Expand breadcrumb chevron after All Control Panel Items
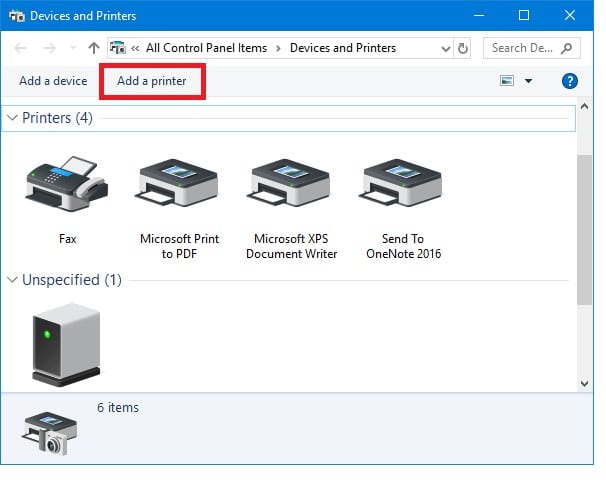The image size is (606, 490). pyautogui.click(x=278, y=49)
